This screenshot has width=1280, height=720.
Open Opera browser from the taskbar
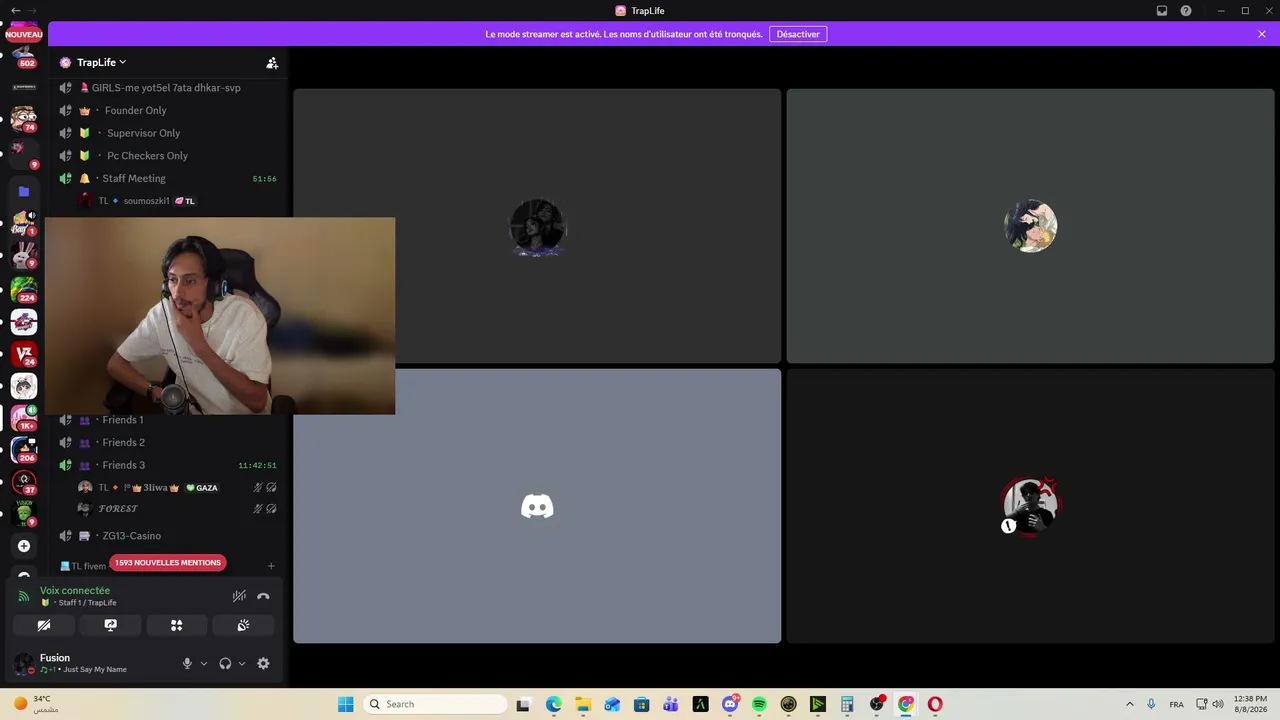point(935,704)
